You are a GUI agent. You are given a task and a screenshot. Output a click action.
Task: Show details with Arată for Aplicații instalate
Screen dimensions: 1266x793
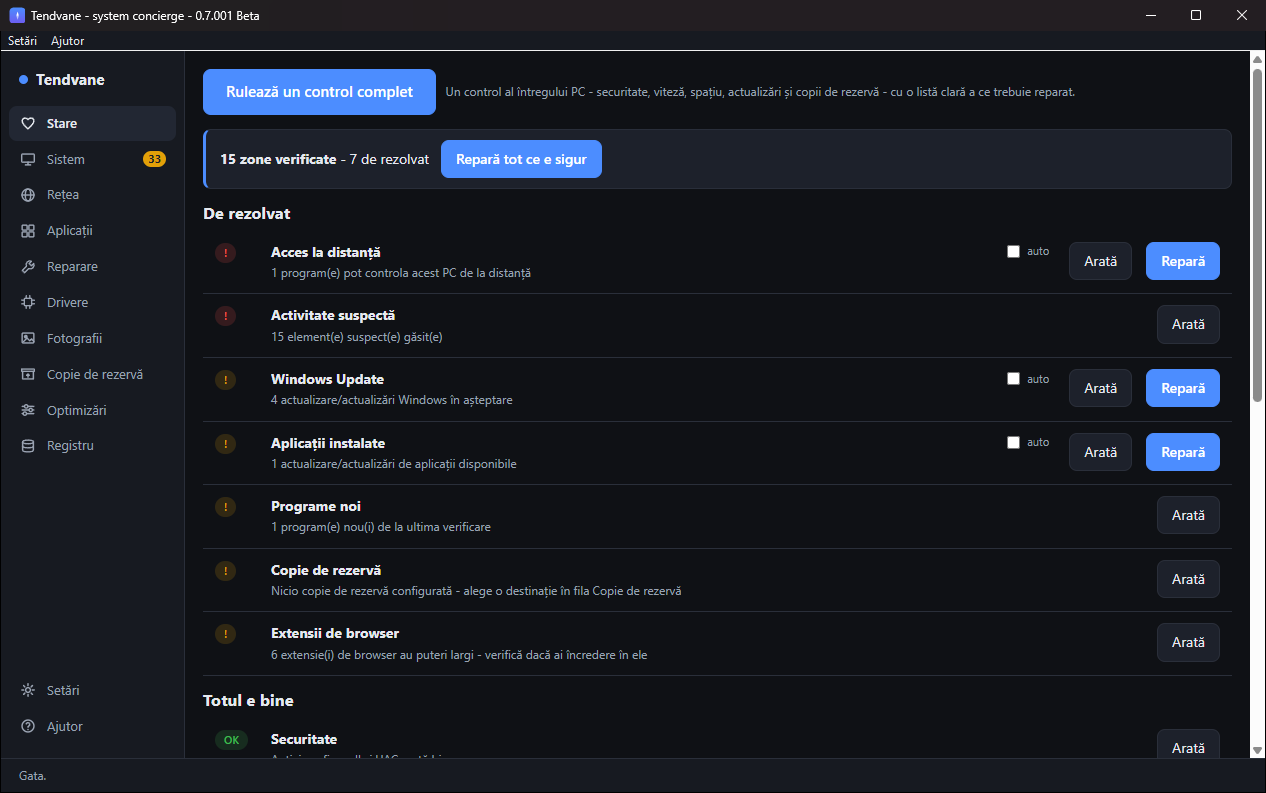click(x=1100, y=452)
